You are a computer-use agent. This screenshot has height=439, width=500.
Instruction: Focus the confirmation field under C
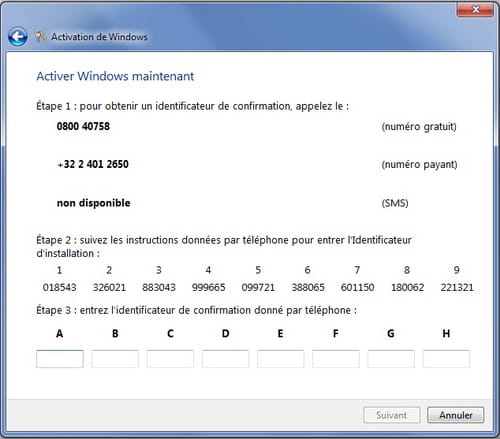pyautogui.click(x=170, y=359)
